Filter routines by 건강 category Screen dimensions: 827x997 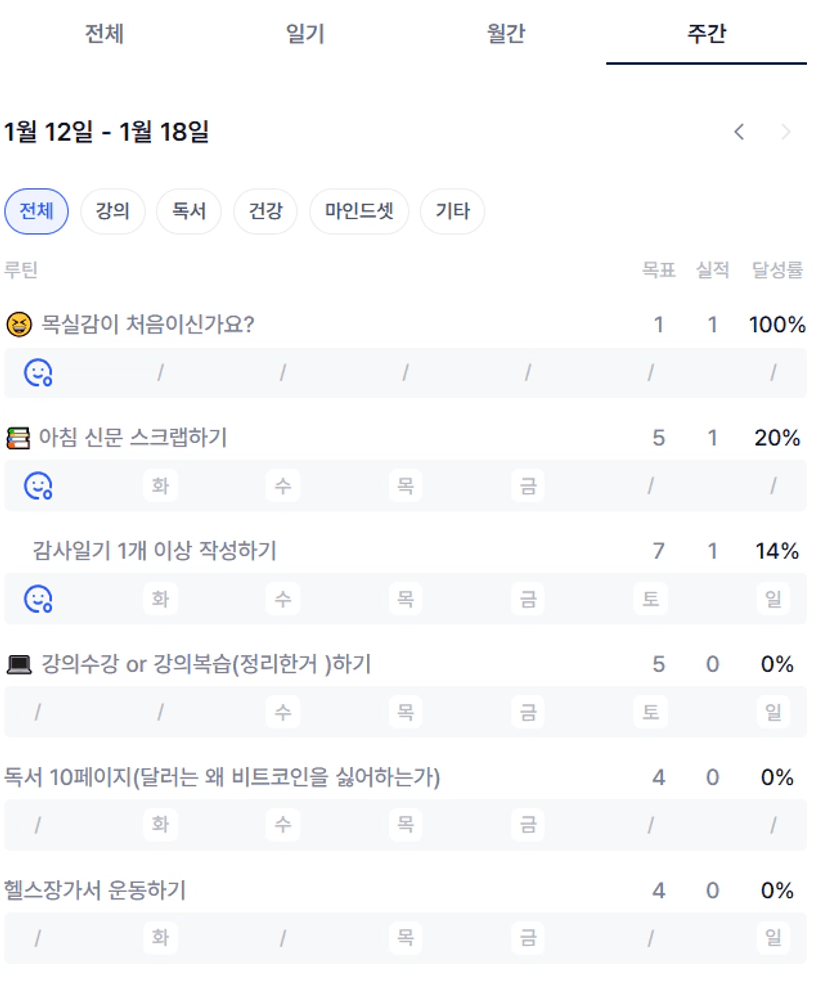click(265, 212)
